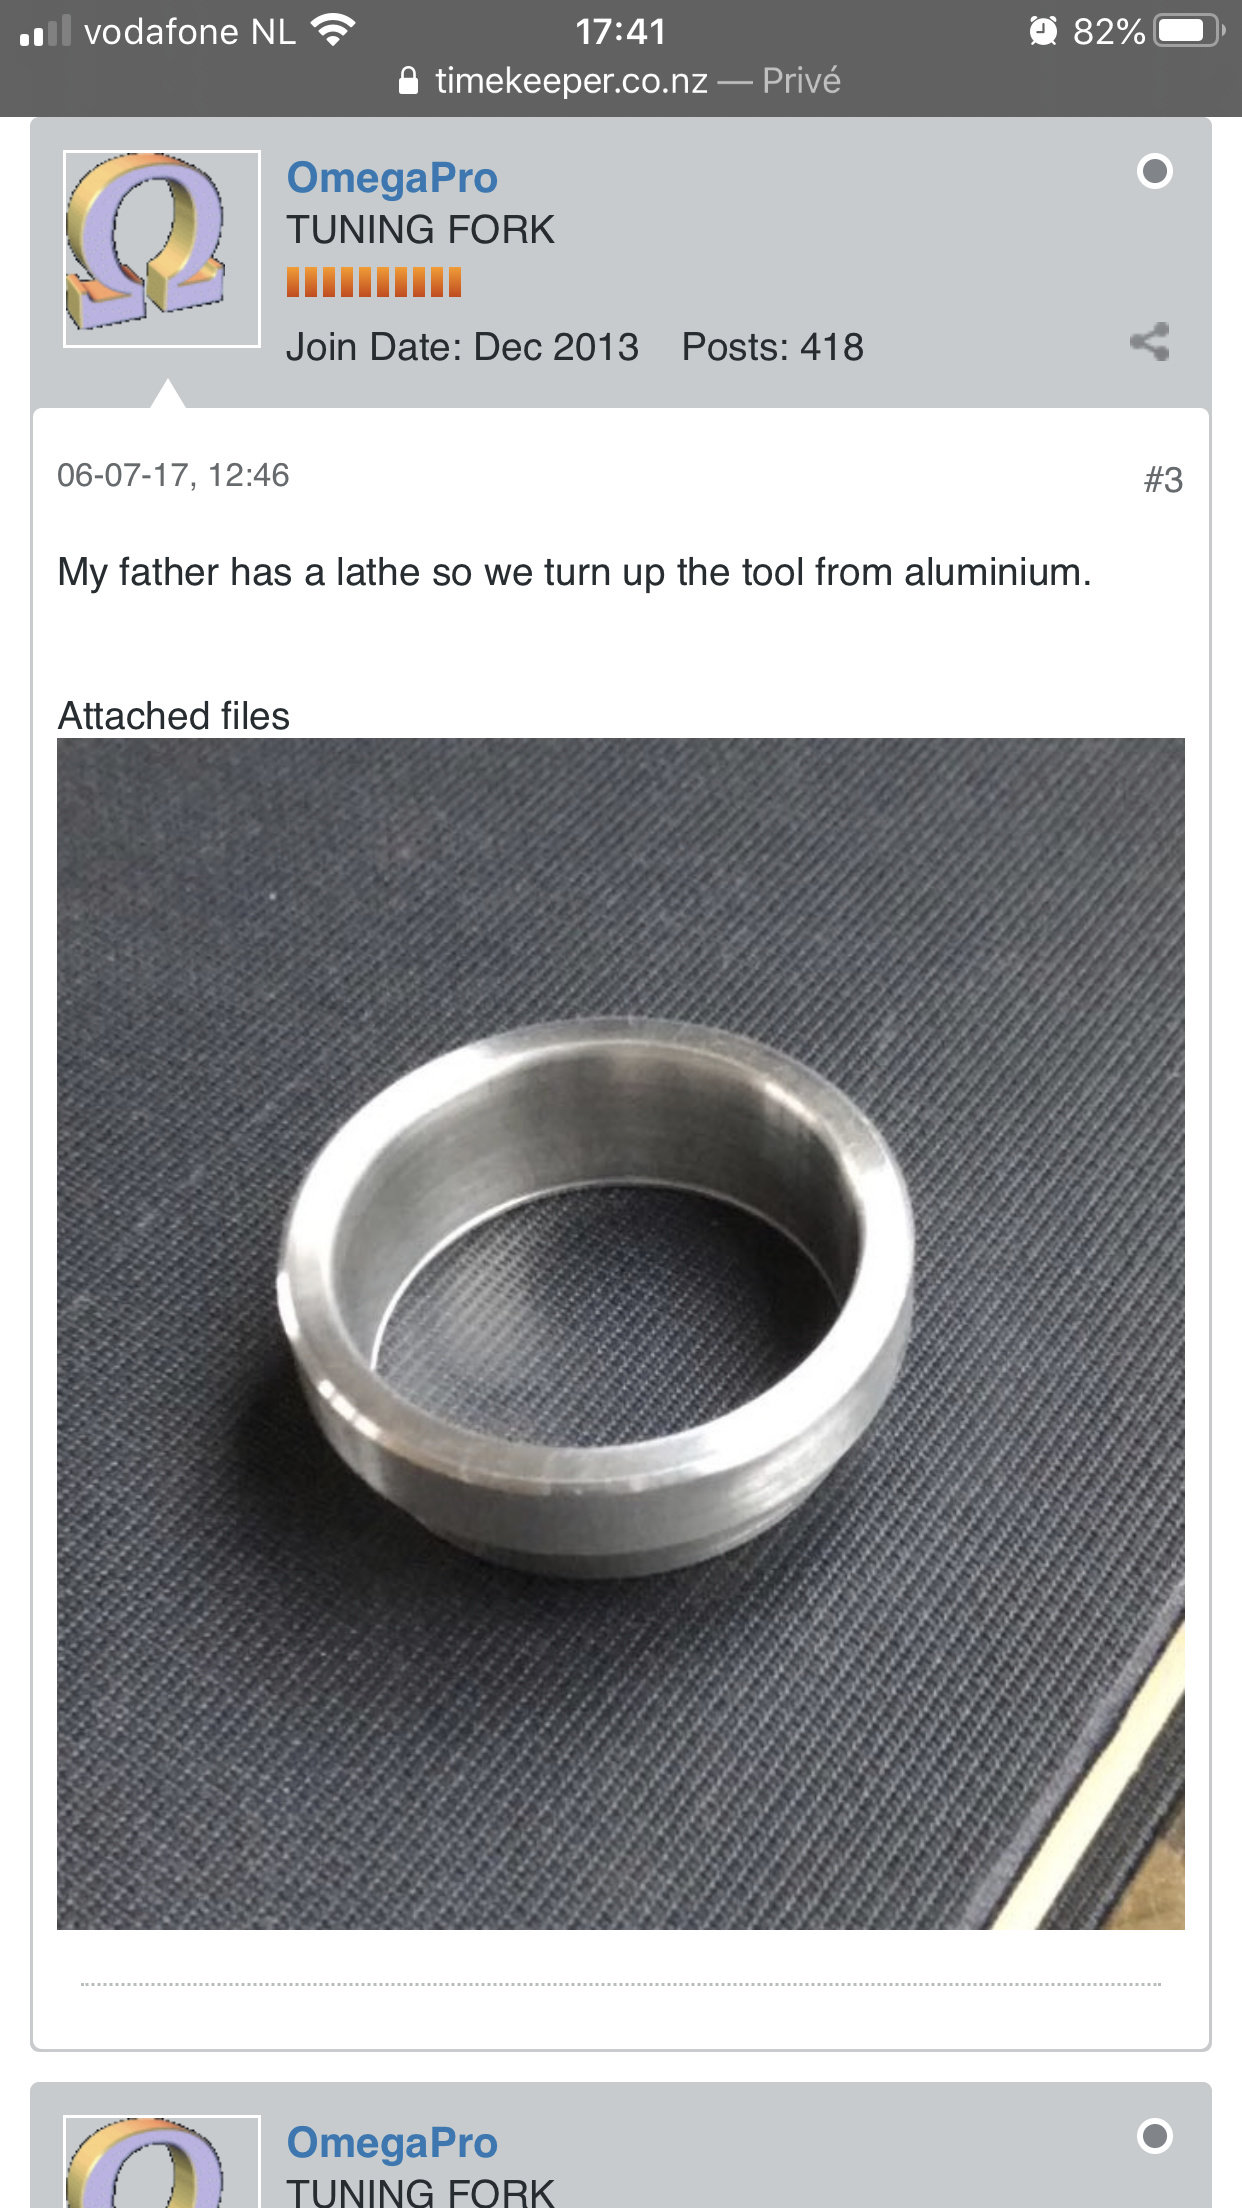
Task: Tap the battery icon in status bar
Action: pyautogui.click(x=1190, y=31)
